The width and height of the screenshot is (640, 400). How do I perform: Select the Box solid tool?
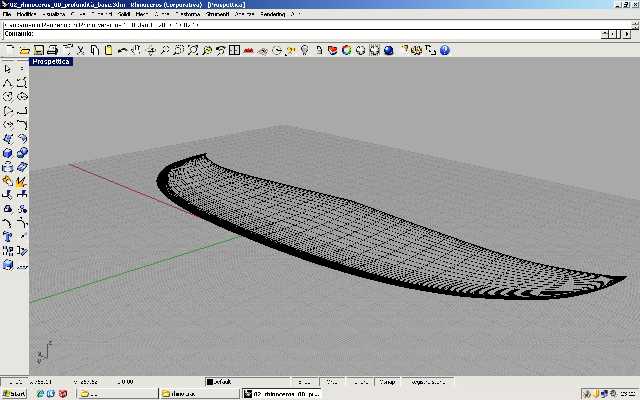(8, 153)
